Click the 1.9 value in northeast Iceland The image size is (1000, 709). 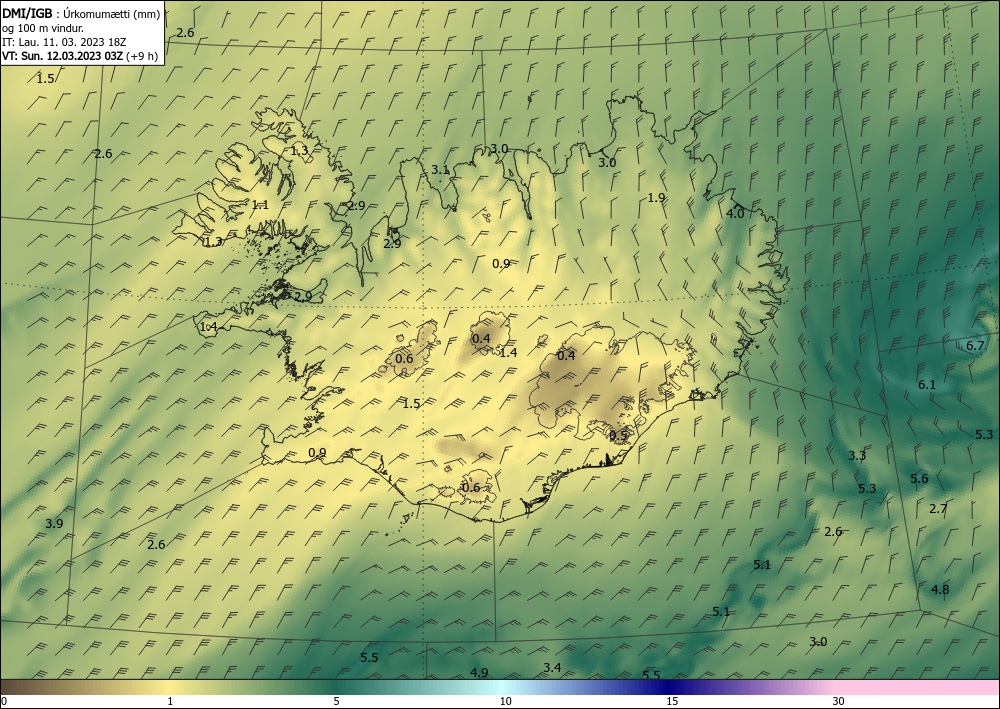coord(656,198)
